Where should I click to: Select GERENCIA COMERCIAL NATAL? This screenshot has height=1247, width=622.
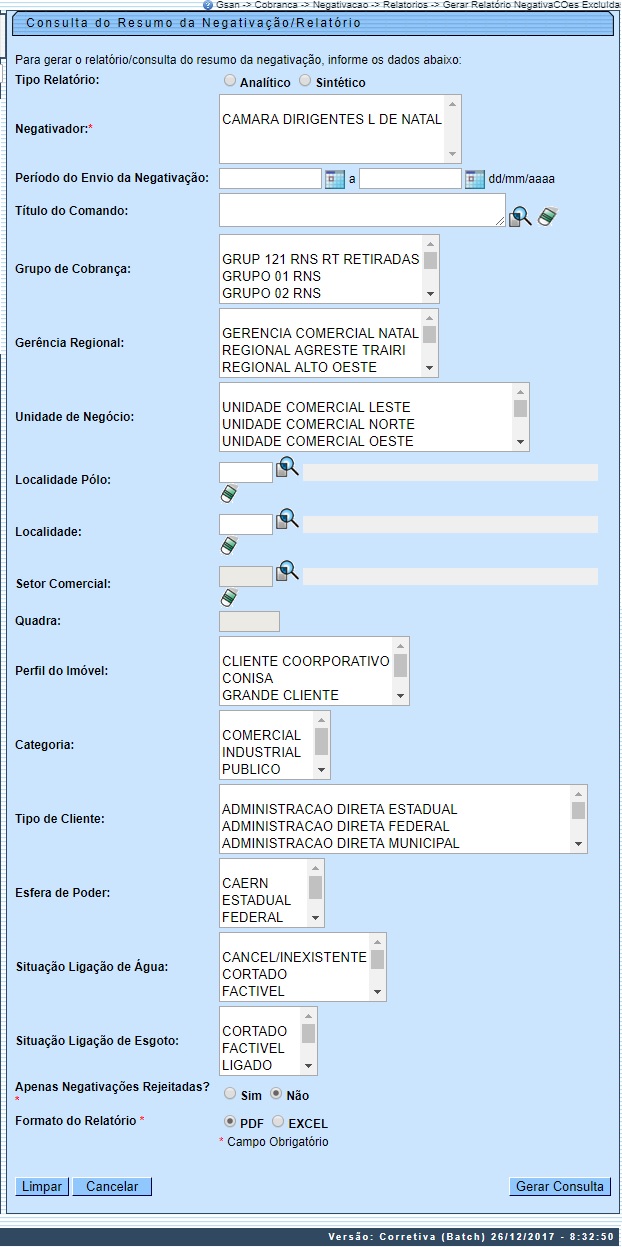click(320, 333)
